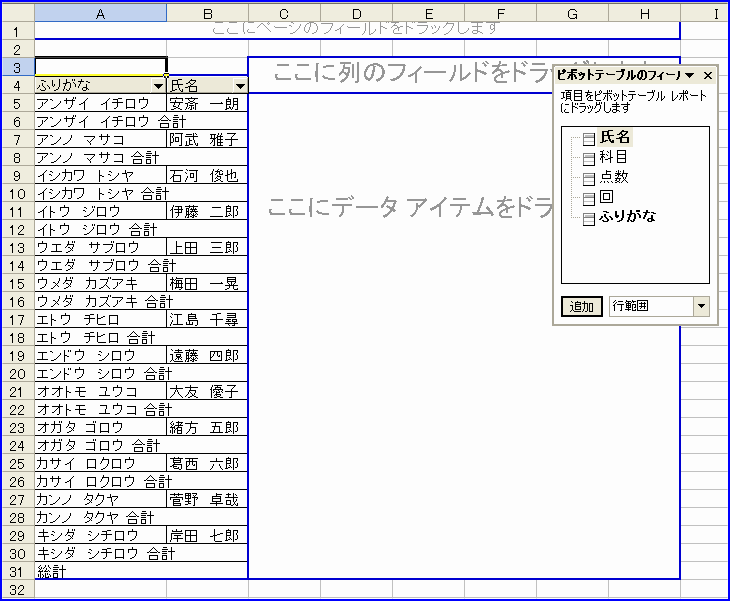This screenshot has height=601, width=730.
Task: Click cell オガタ ゴロウ 合計
Action: coord(141,446)
